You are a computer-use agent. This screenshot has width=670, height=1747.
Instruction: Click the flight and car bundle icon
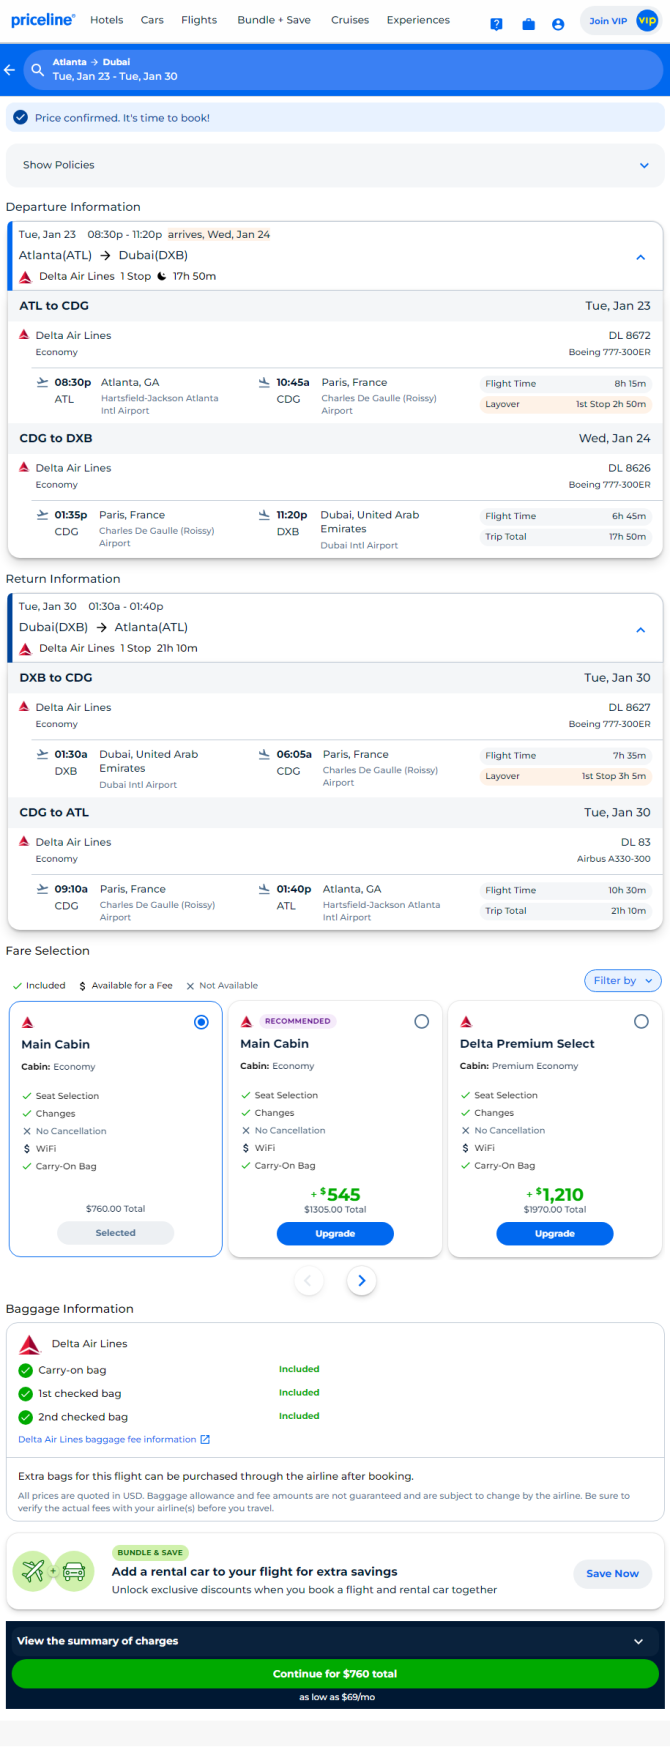53,1571
